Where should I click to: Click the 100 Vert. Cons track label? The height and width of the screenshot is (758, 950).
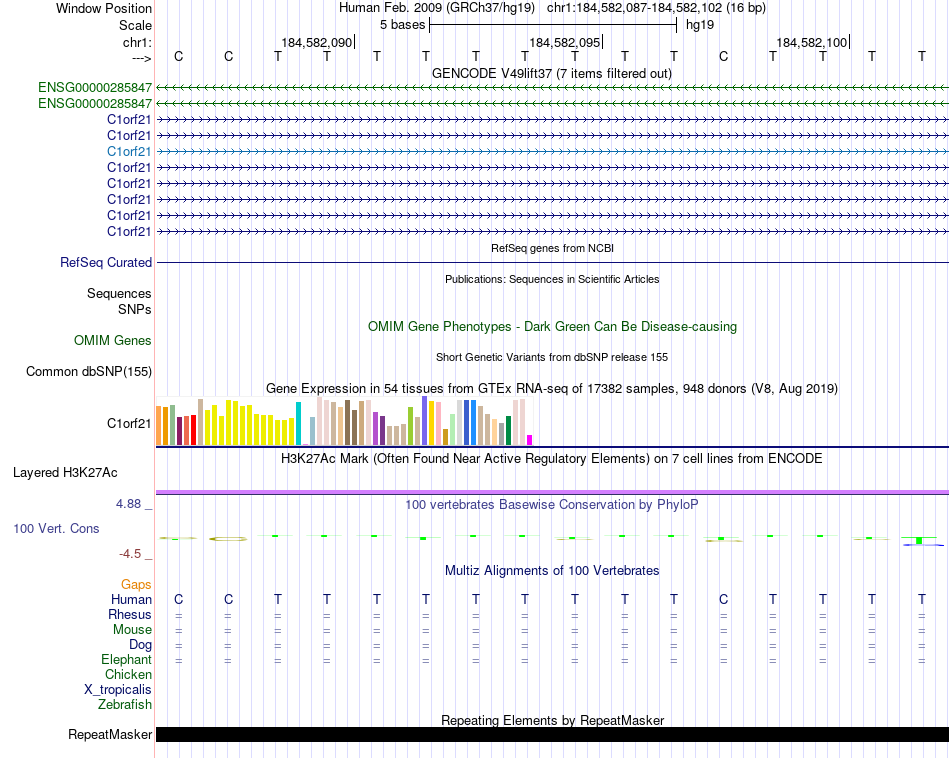(56, 528)
